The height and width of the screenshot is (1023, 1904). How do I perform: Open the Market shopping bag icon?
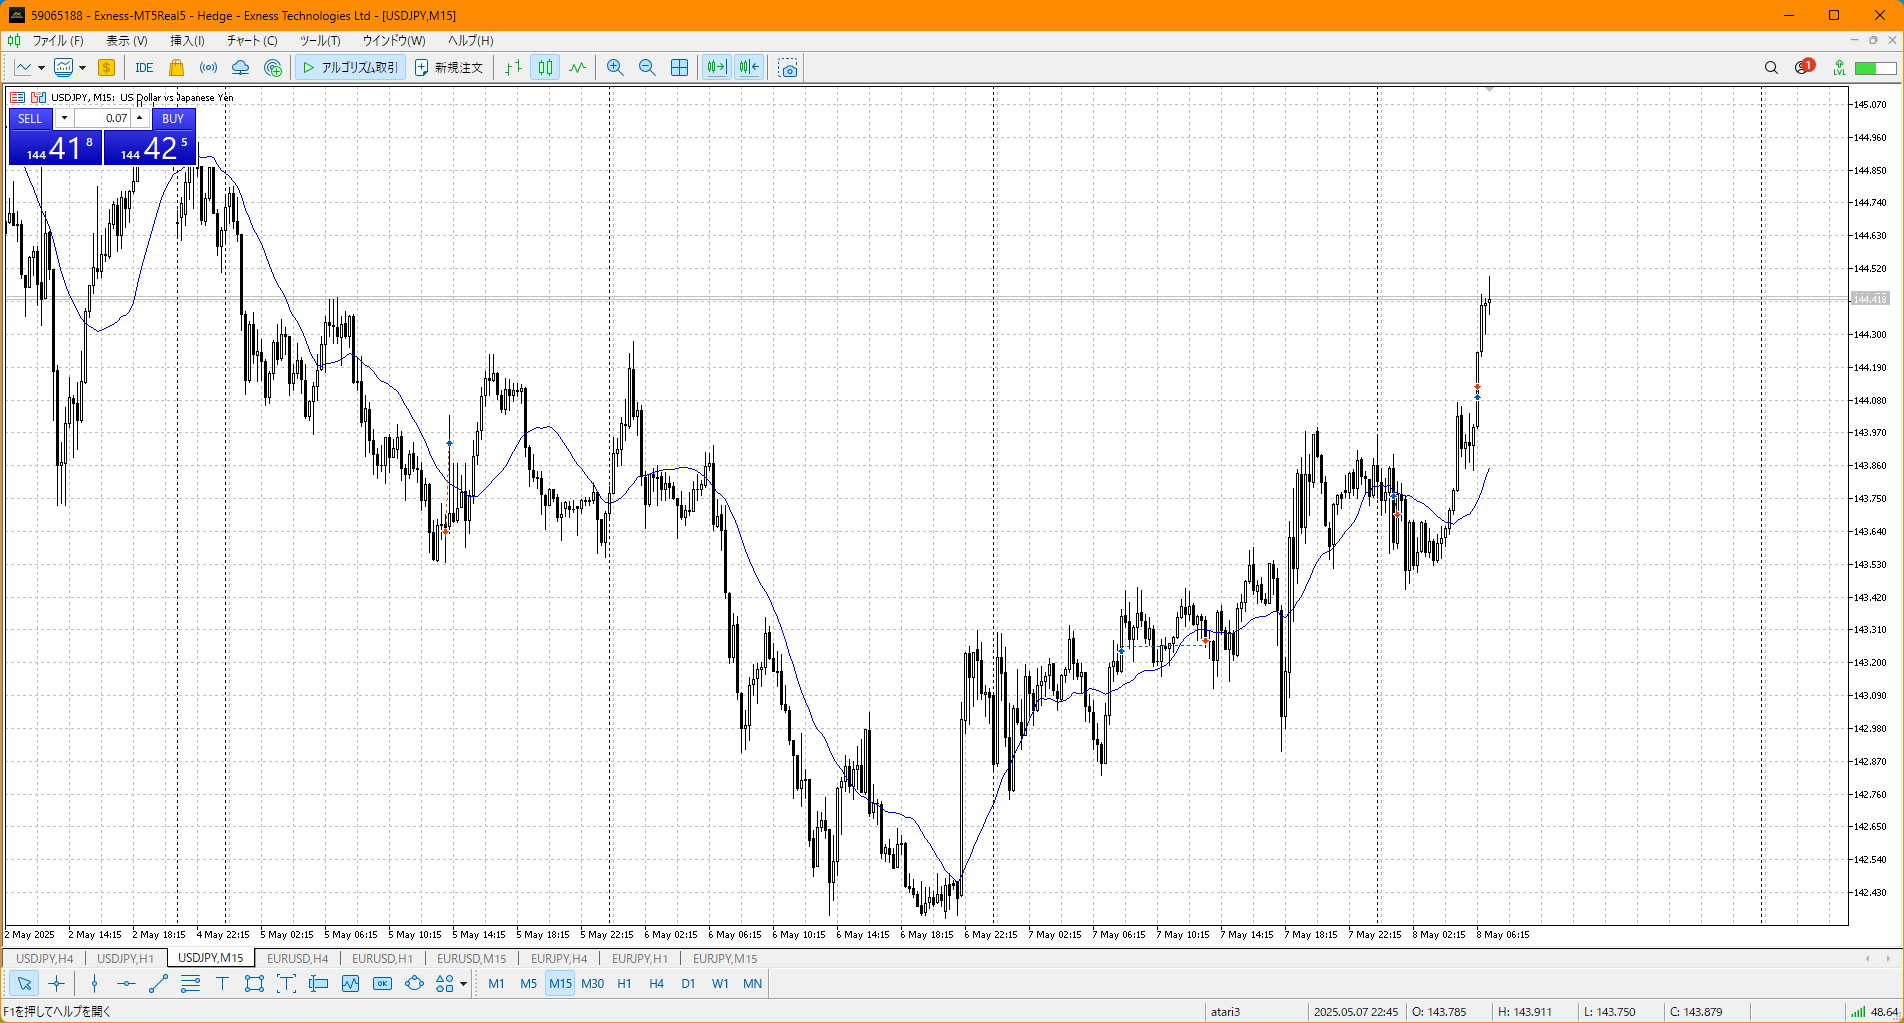(176, 68)
